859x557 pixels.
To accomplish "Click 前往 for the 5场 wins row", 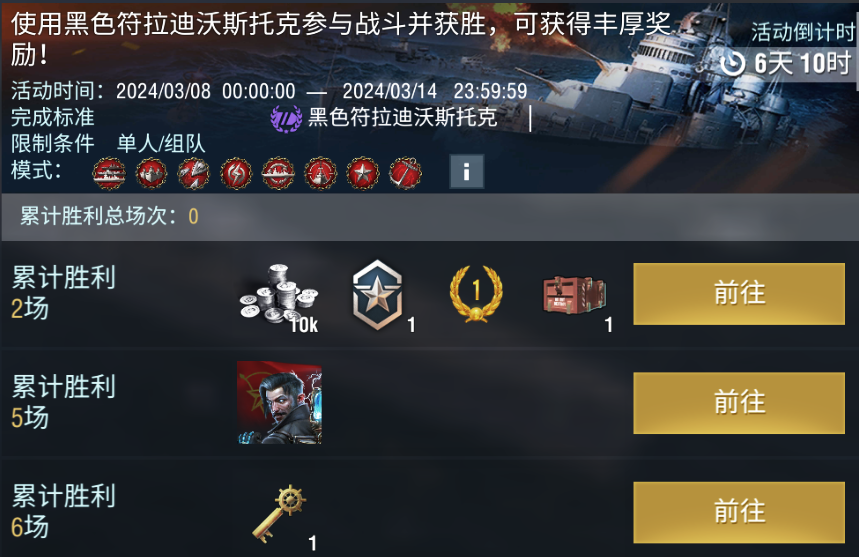I will click(739, 403).
